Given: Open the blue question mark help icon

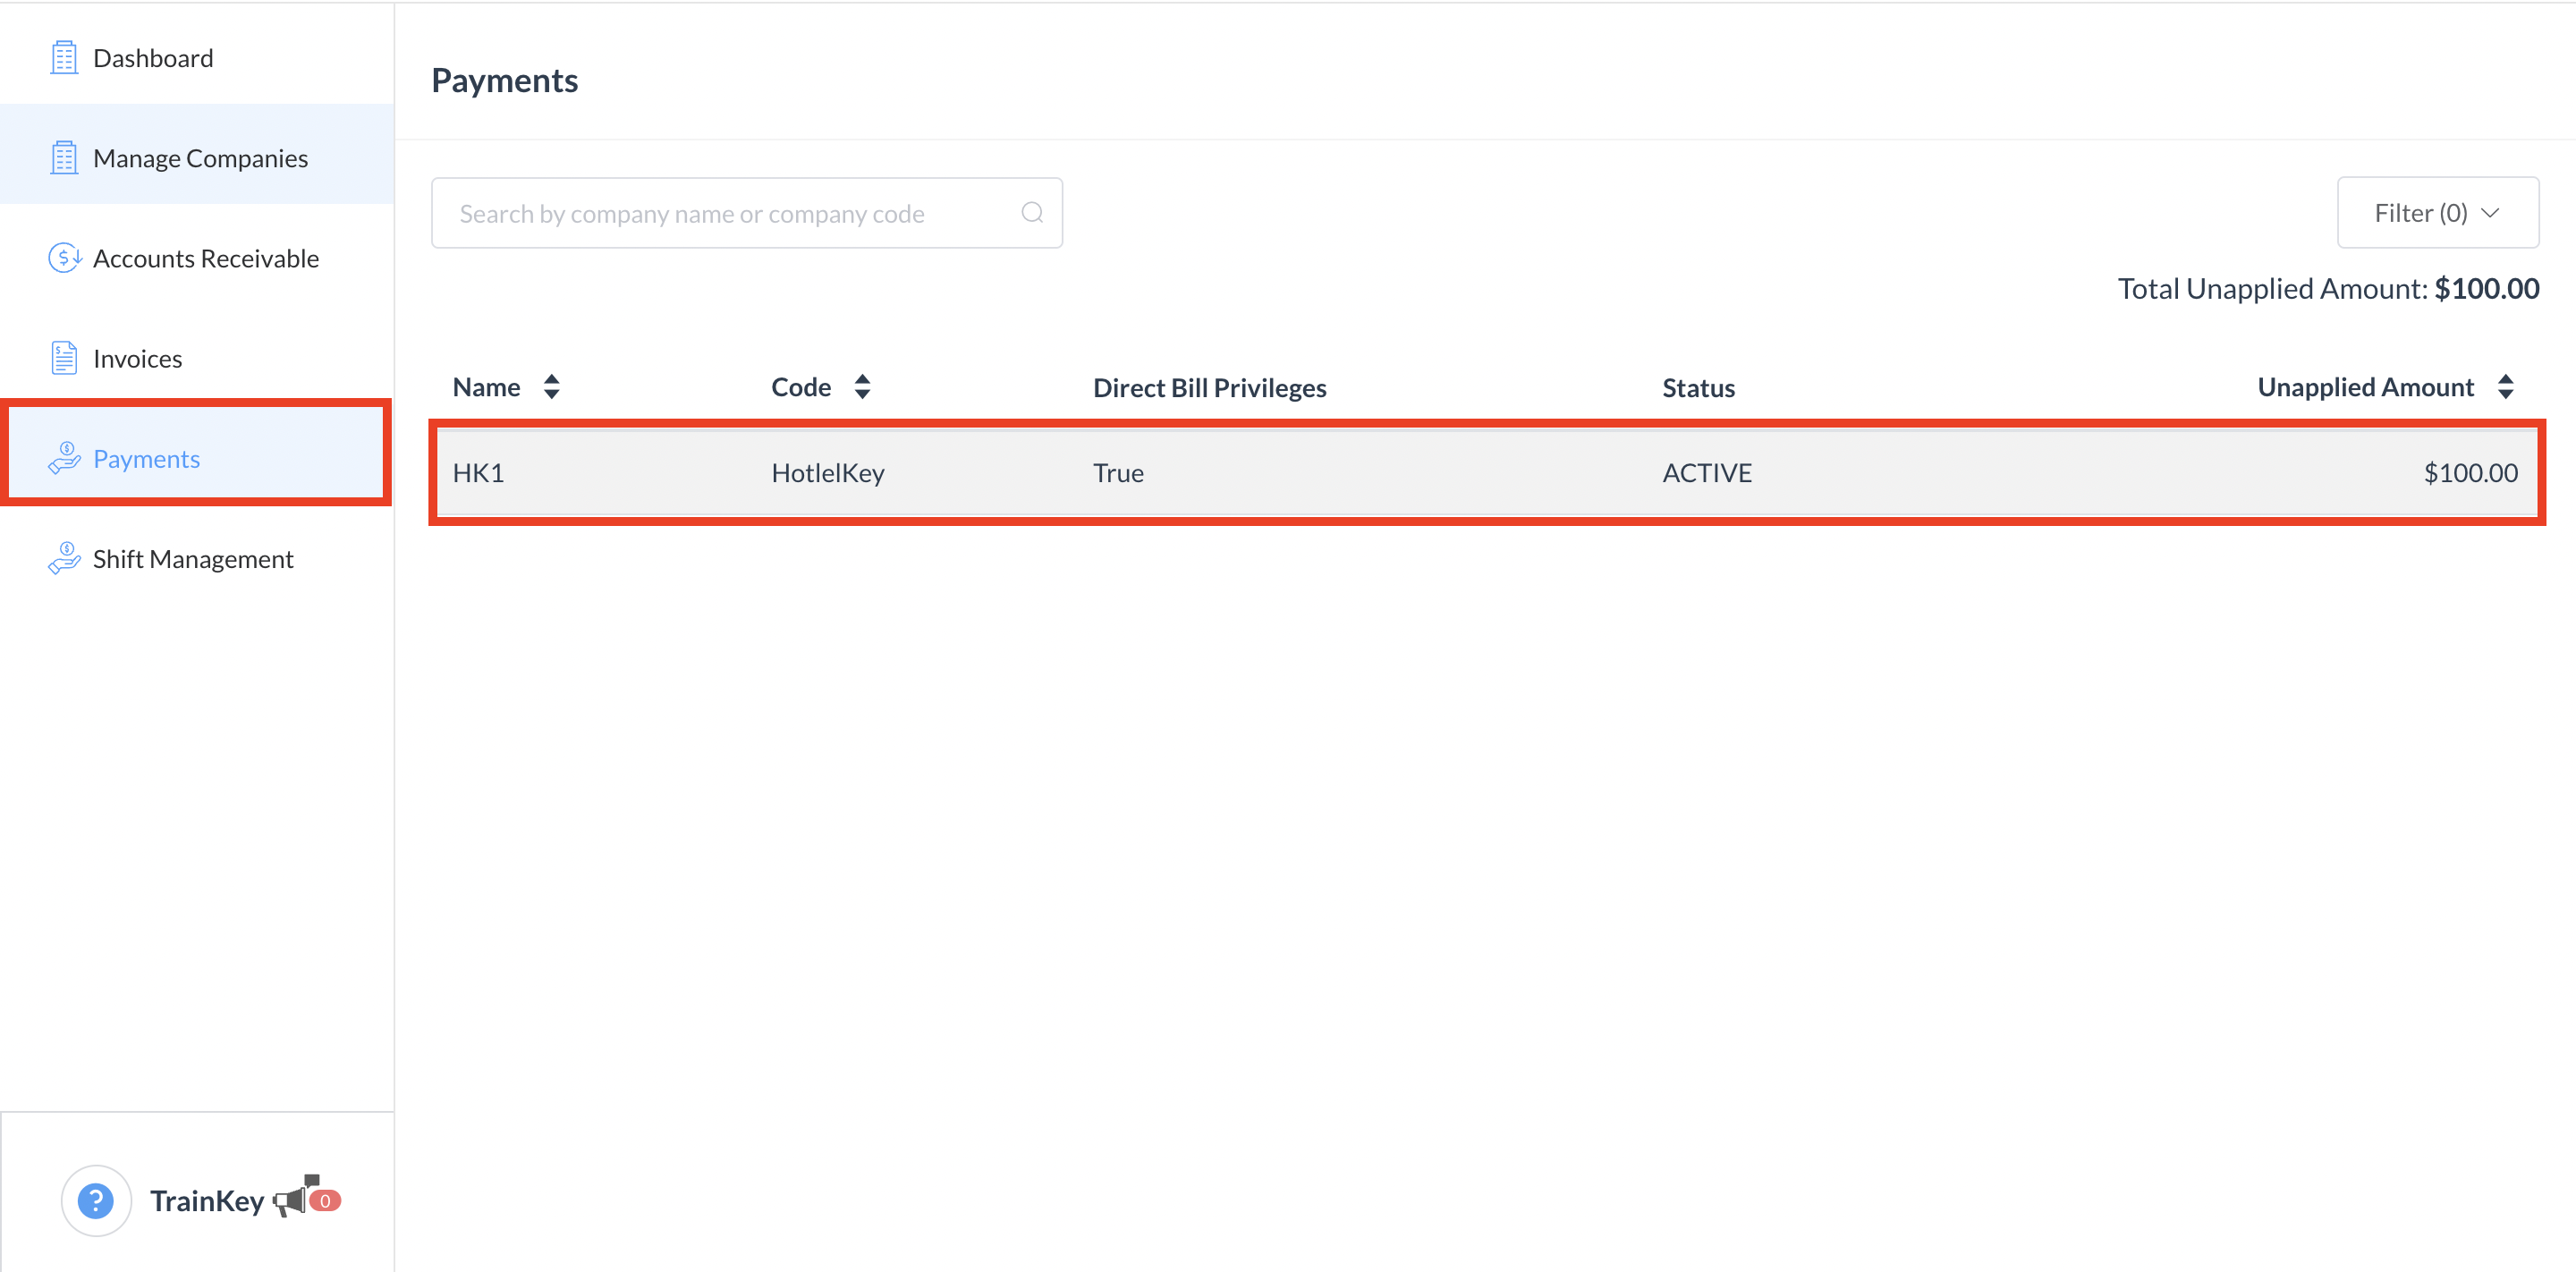Looking at the screenshot, I should tap(96, 1200).
